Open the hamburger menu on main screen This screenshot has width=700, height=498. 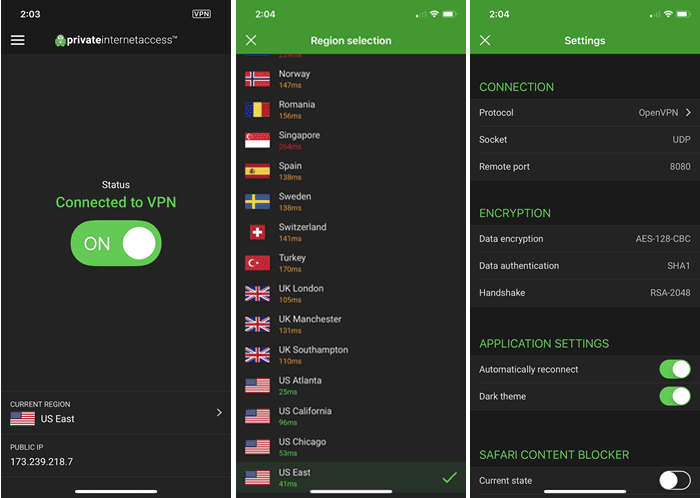[x=18, y=40]
